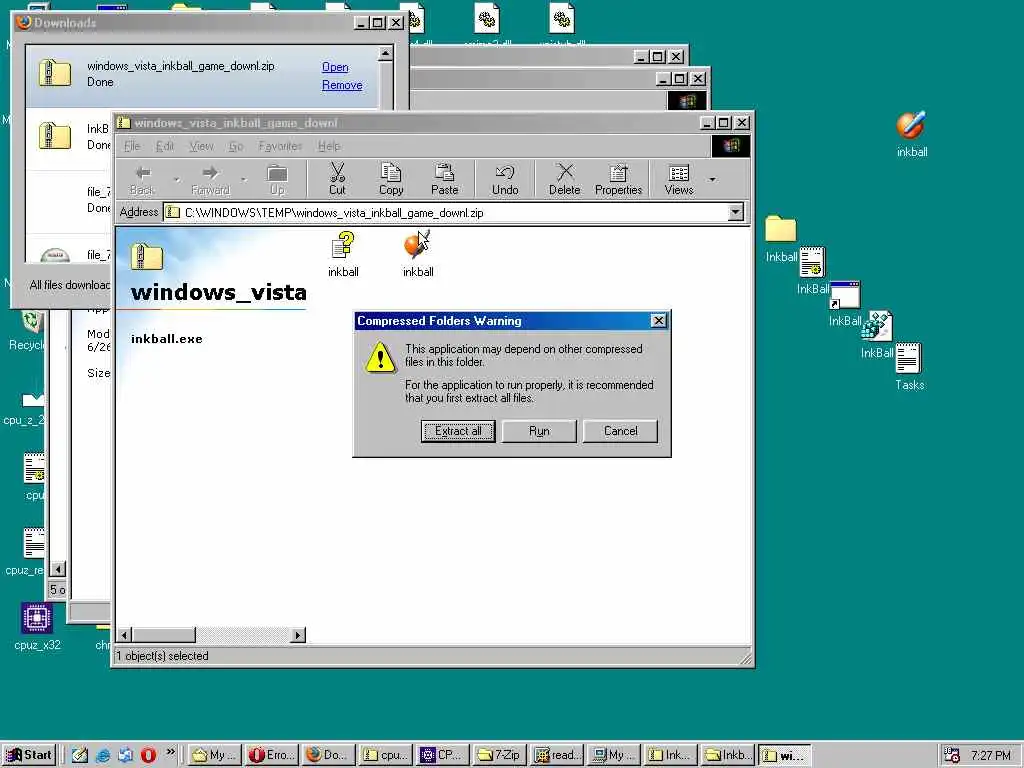This screenshot has width=1024, height=768.
Task: Click the Internet Explorer quick launch icon
Action: click(103, 755)
